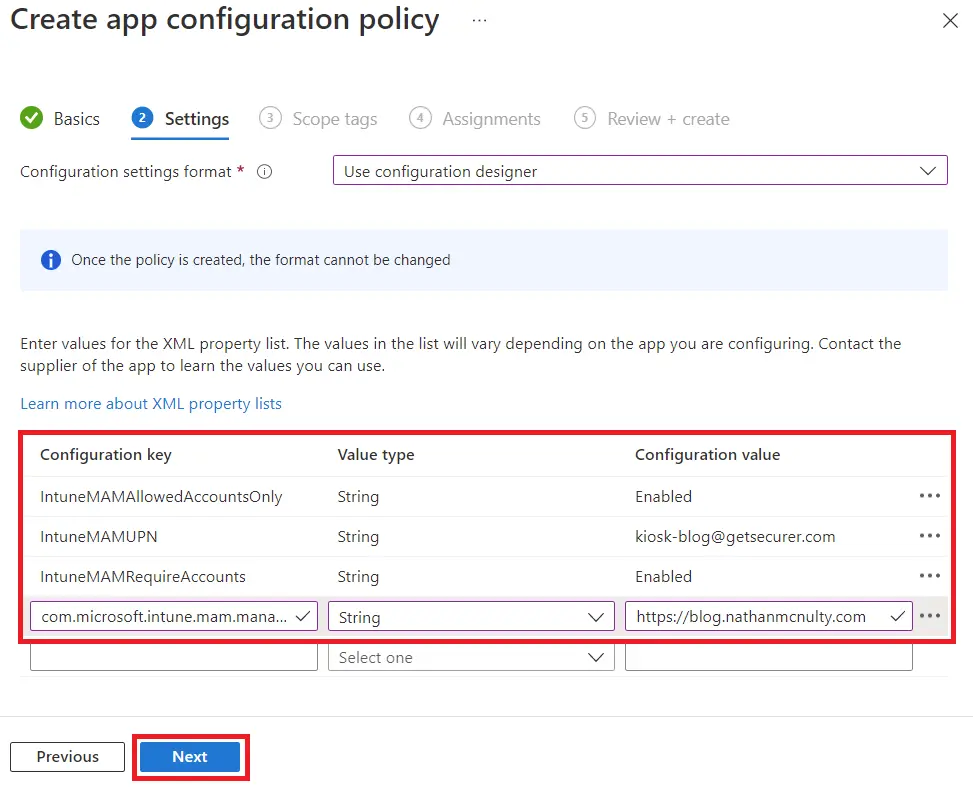Select the Settings step tab

pos(181,119)
